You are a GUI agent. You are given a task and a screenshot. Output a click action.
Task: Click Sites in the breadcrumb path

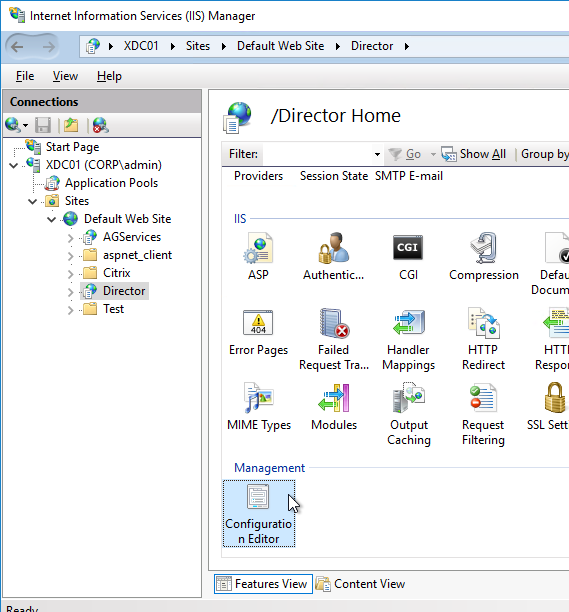(198, 46)
